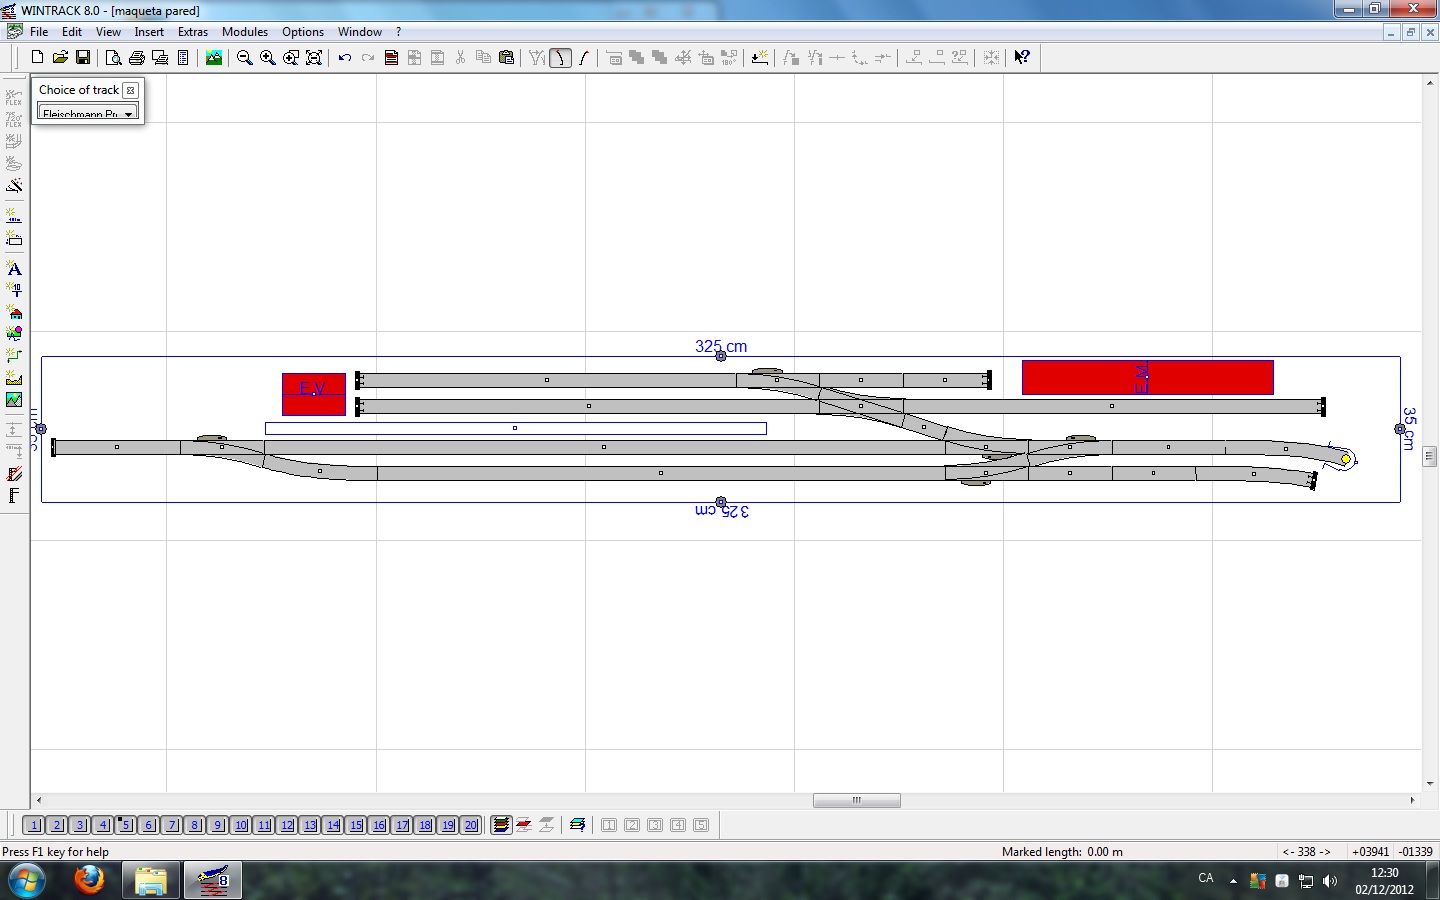1440x900 pixels.
Task: Select the red EM building rectangle
Action: coord(1147,377)
